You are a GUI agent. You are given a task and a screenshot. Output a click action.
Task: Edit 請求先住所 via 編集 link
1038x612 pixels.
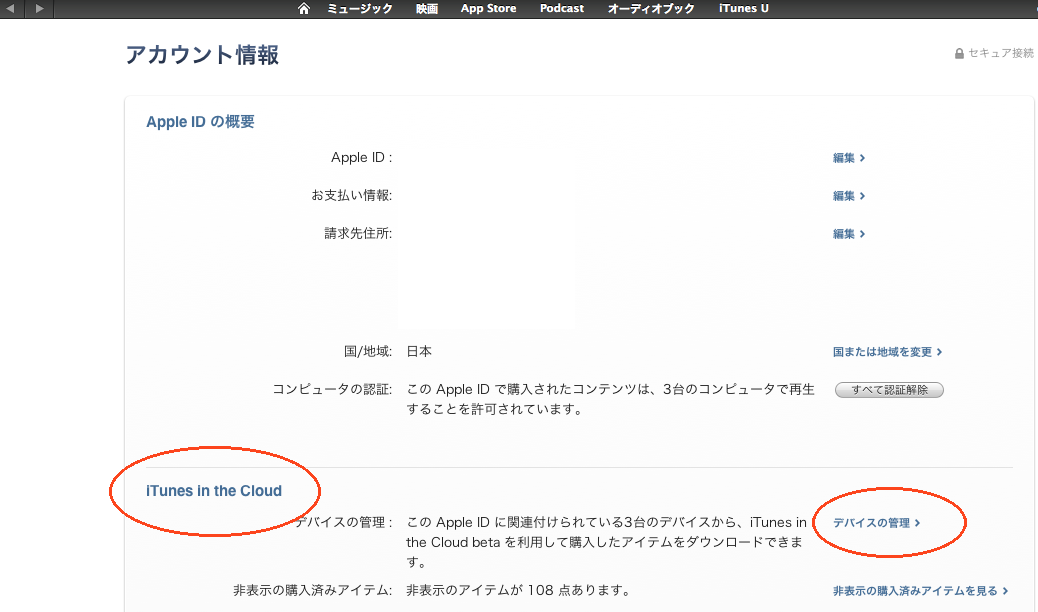849,234
